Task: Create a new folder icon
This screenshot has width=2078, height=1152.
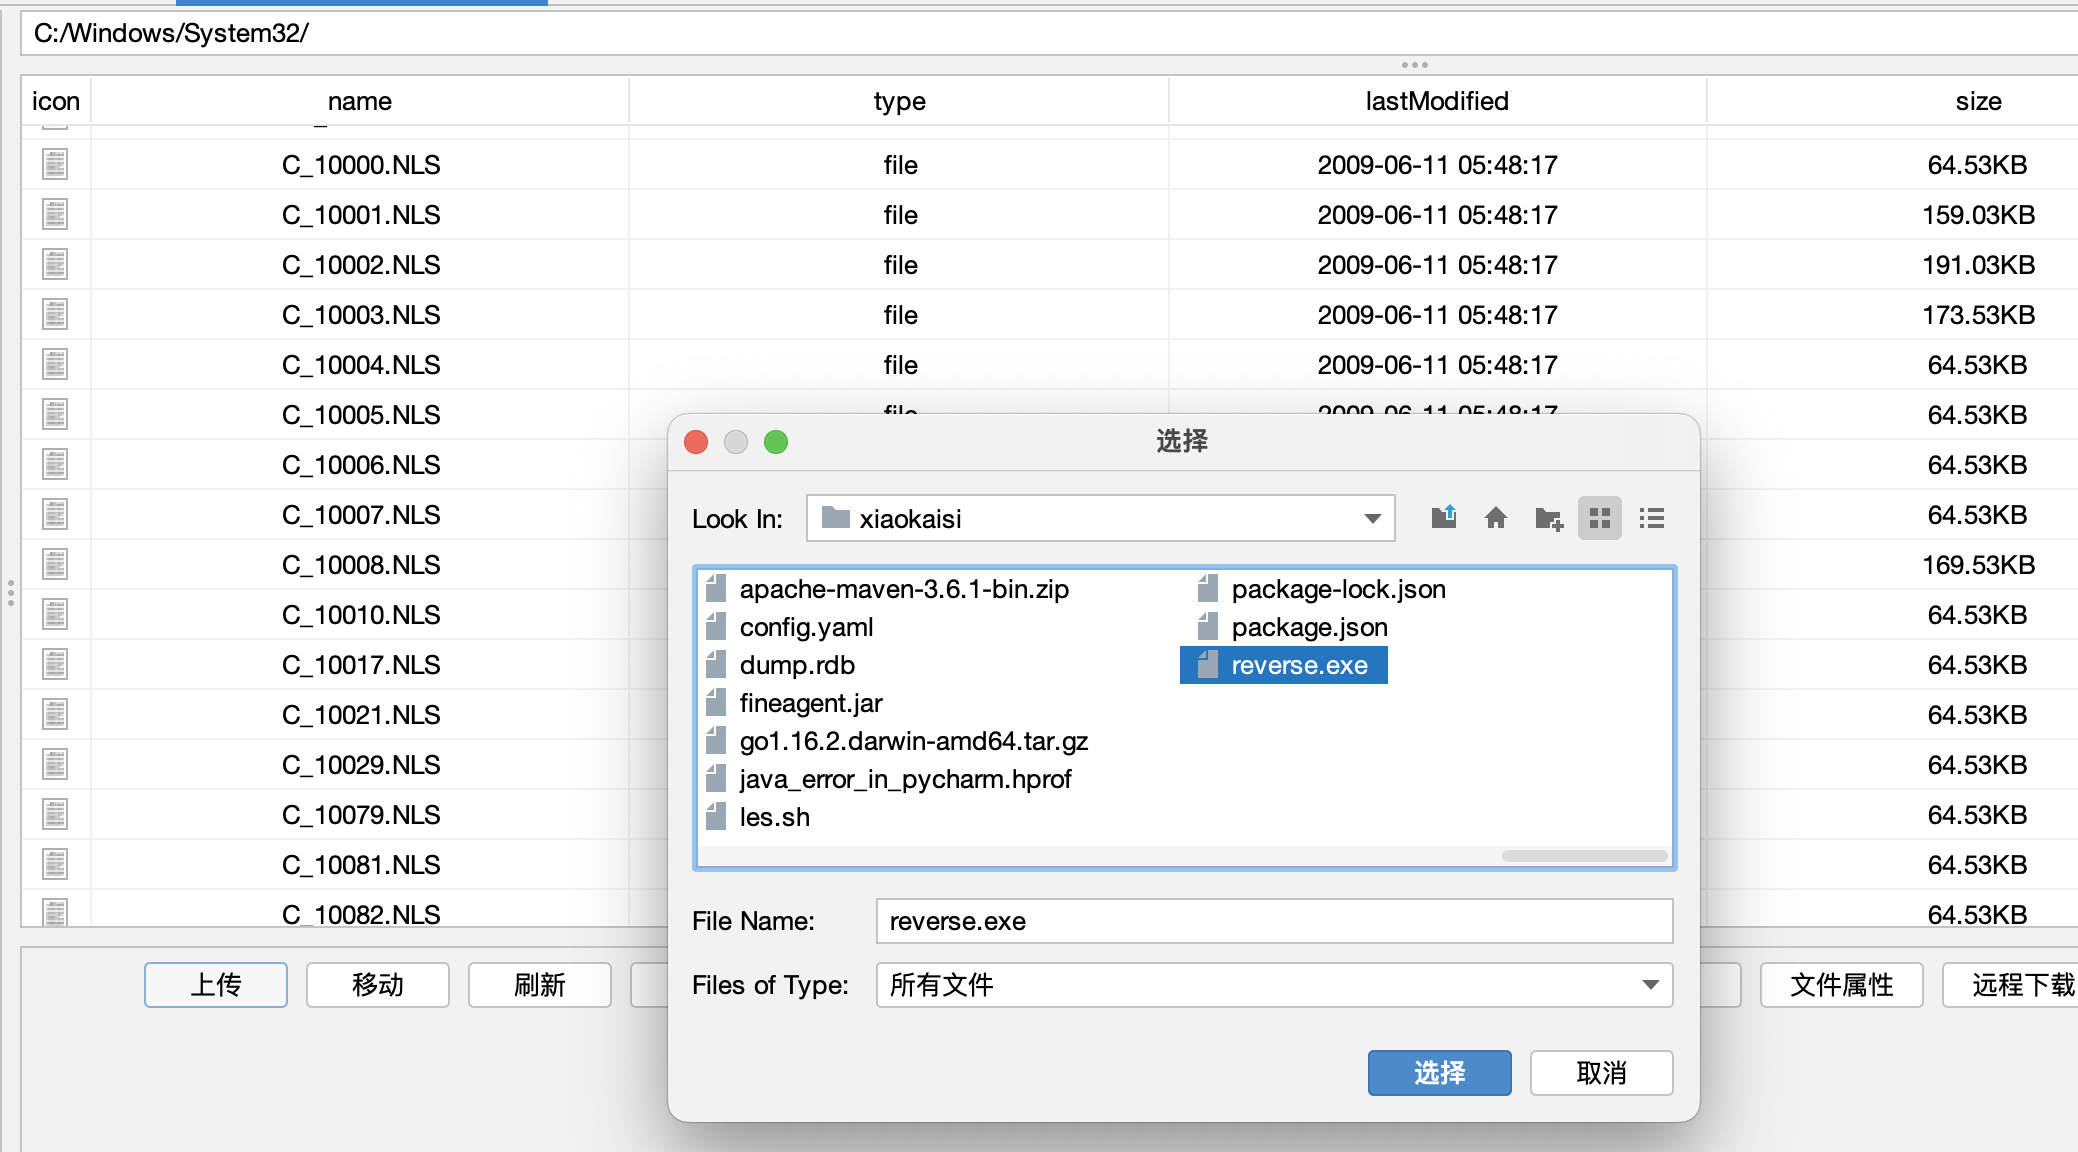Action: coord(1548,518)
